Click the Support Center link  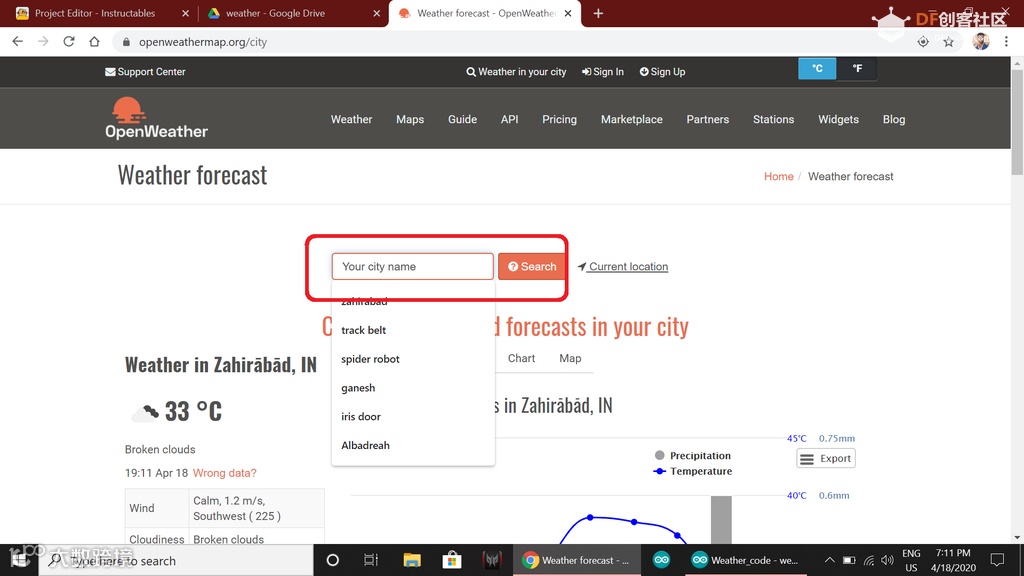[145, 72]
